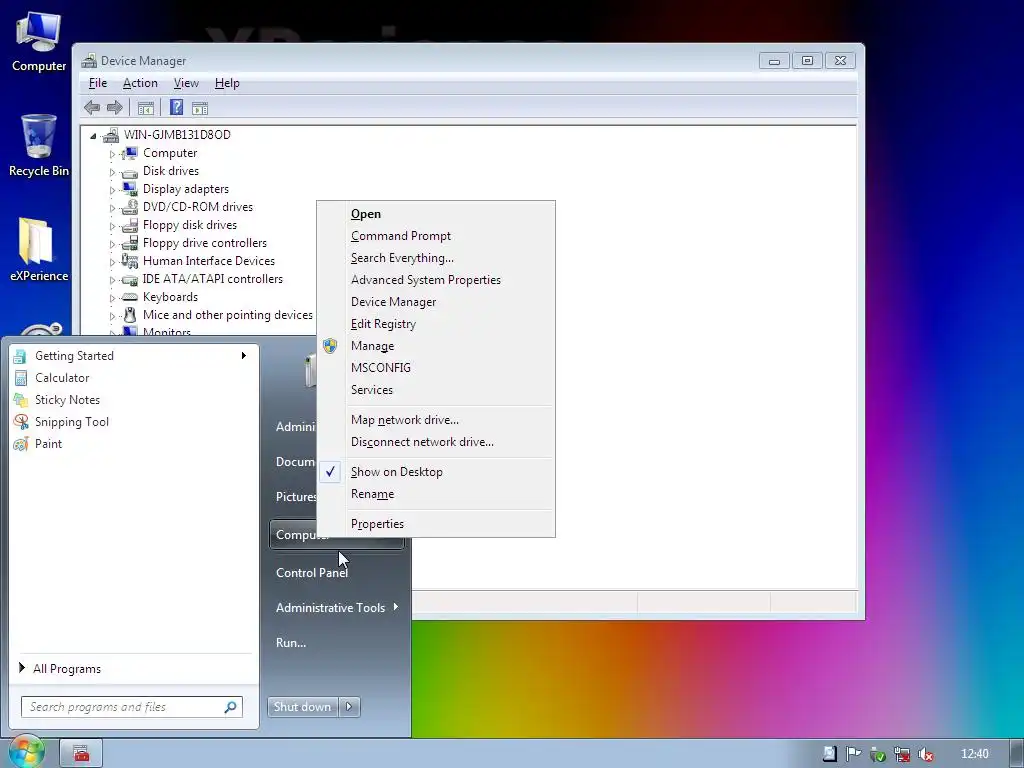Viewport: 1024px width, 768px height.
Task: Toggle Show on Desktop in context menu
Action: (396, 472)
